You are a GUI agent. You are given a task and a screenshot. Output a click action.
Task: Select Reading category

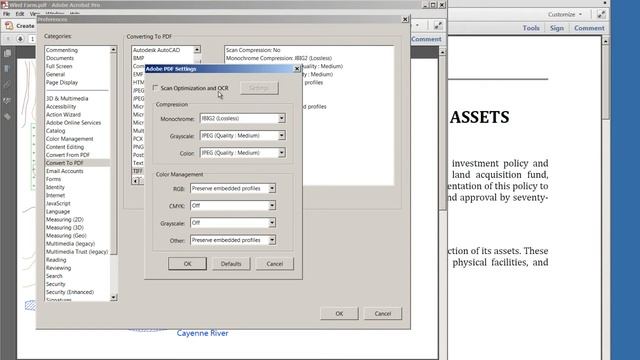pyautogui.click(x=56, y=260)
